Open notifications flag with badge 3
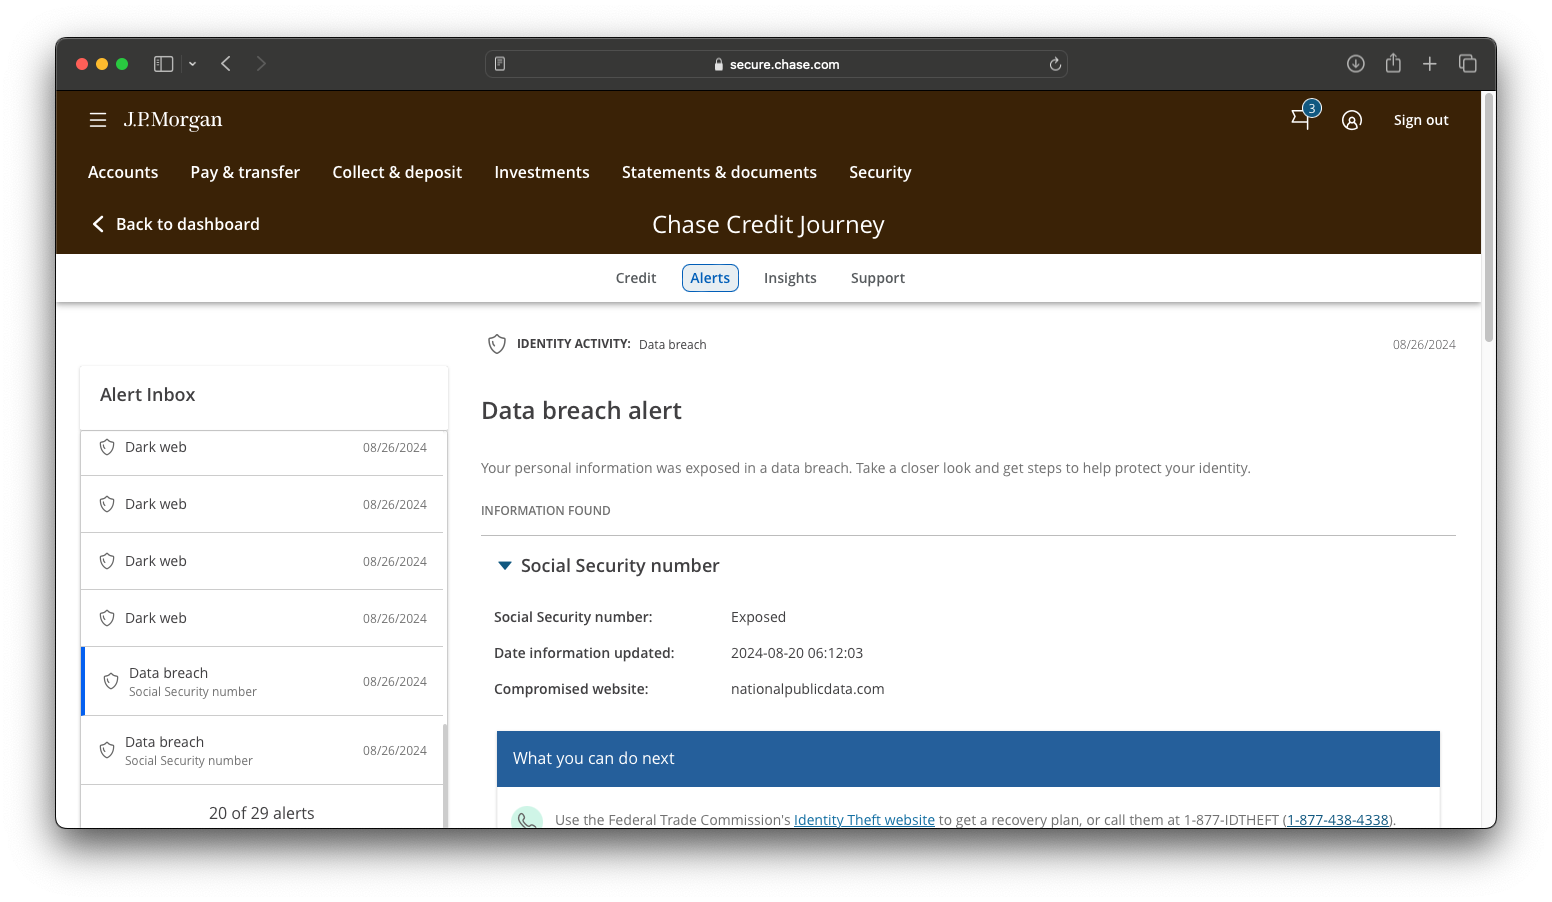Viewport: 1552px width, 902px height. point(1303,116)
